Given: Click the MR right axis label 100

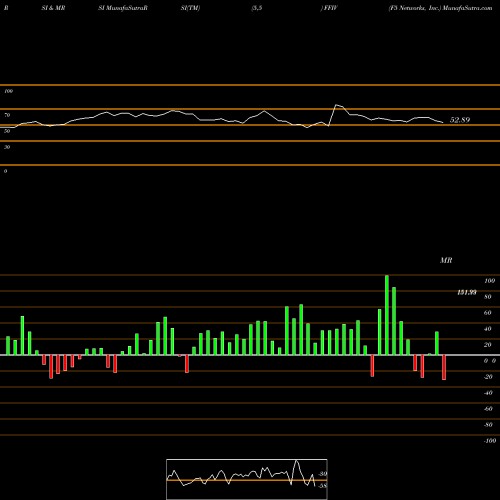Looking at the screenshot, I should (x=489, y=281).
